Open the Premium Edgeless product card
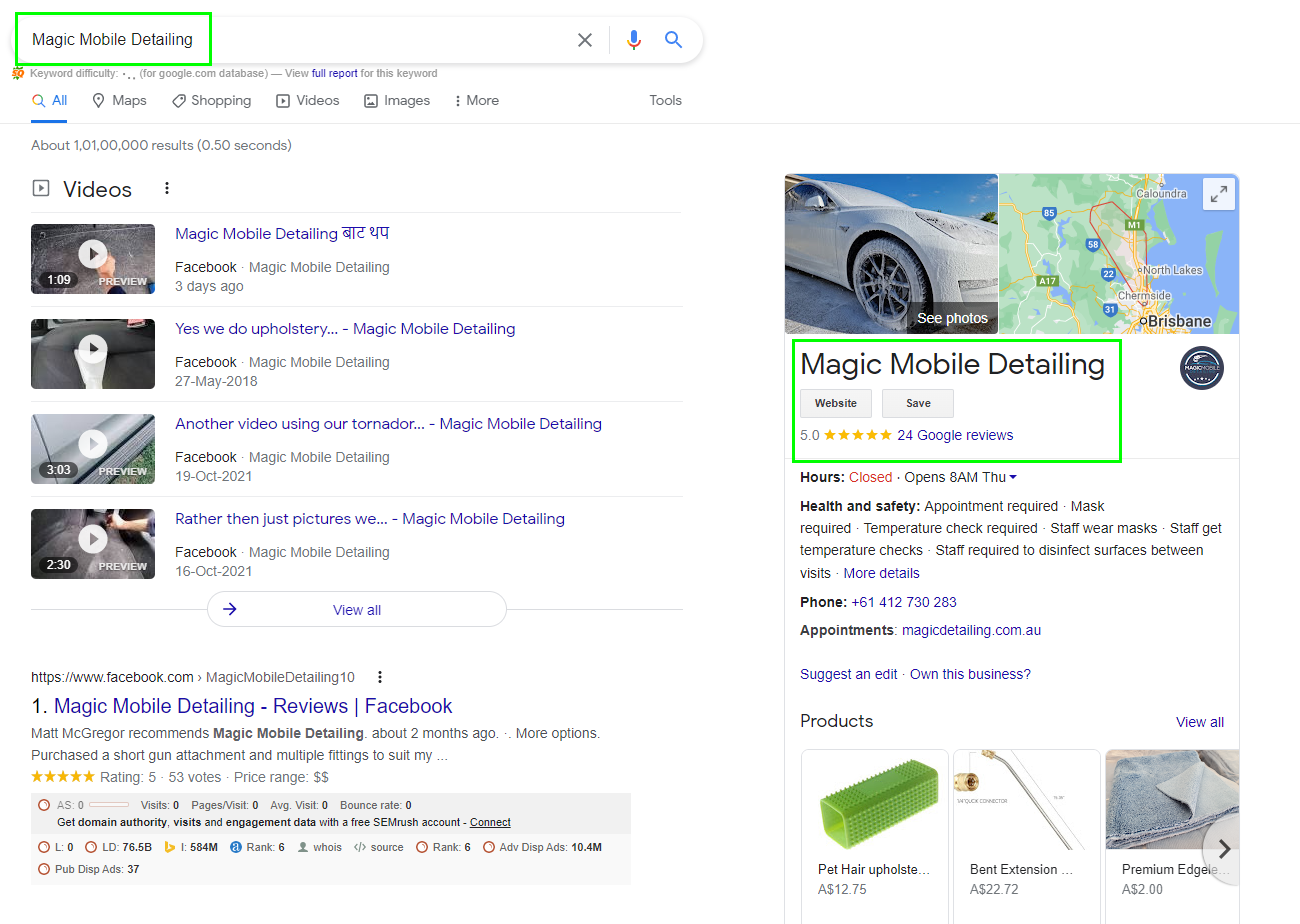 click(1172, 836)
